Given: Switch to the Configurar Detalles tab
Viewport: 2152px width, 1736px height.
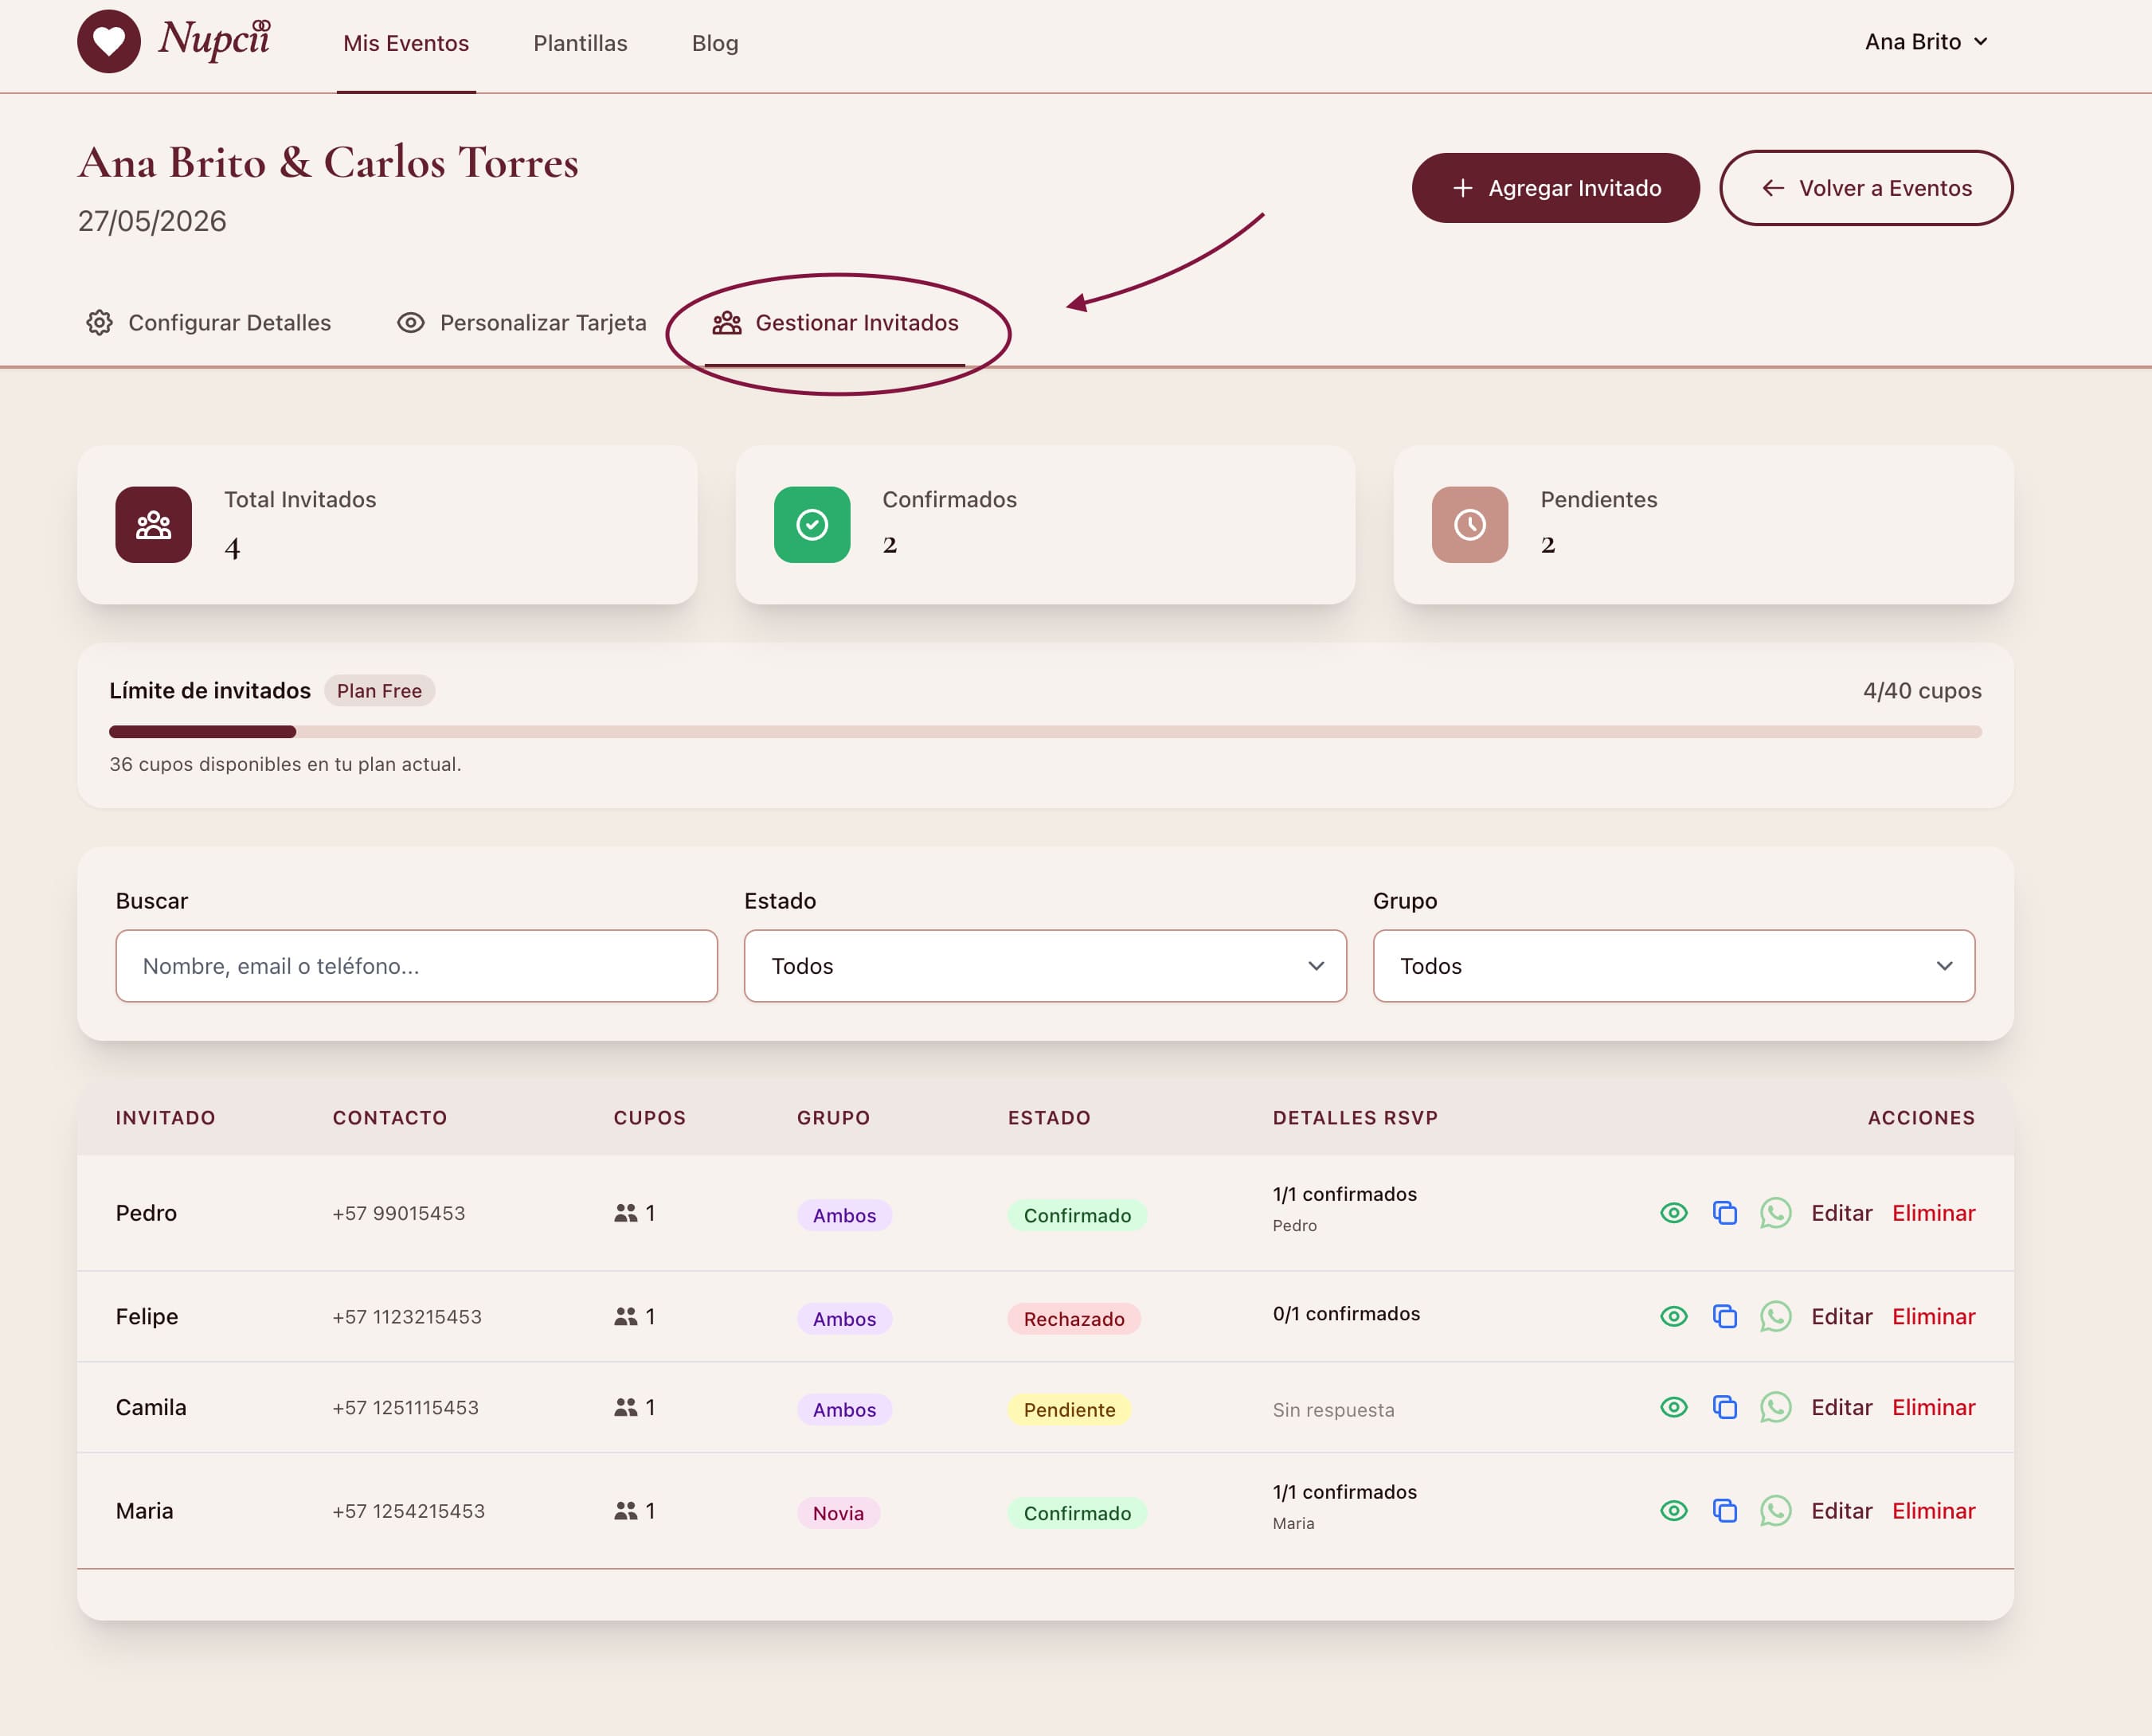Looking at the screenshot, I should pyautogui.click(x=209, y=323).
